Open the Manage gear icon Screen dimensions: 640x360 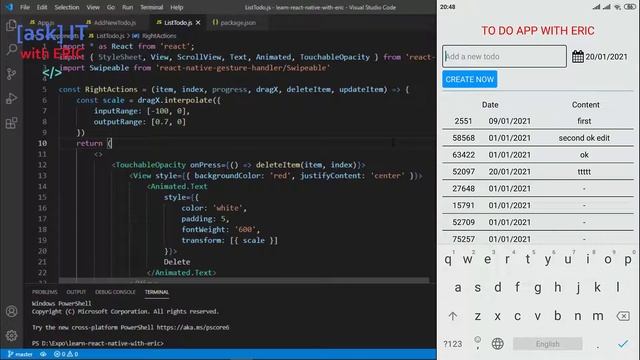pos(11,336)
